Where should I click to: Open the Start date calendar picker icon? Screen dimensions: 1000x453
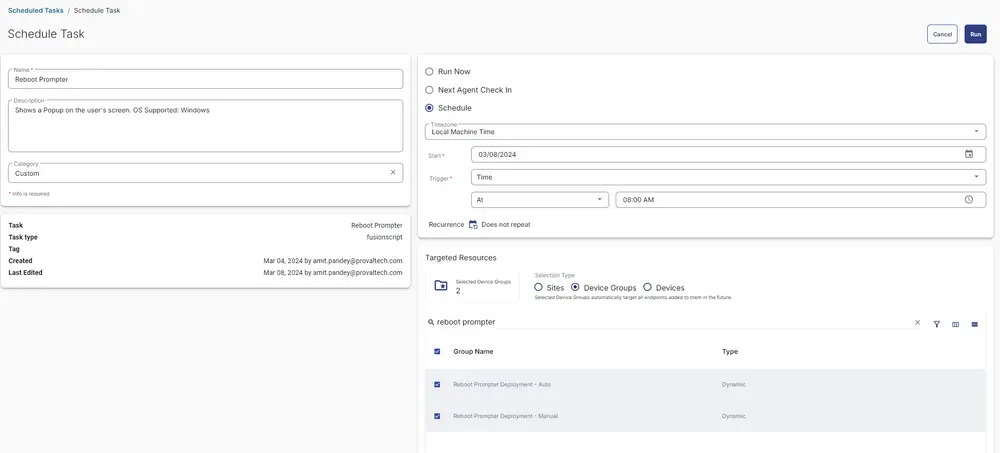969,154
